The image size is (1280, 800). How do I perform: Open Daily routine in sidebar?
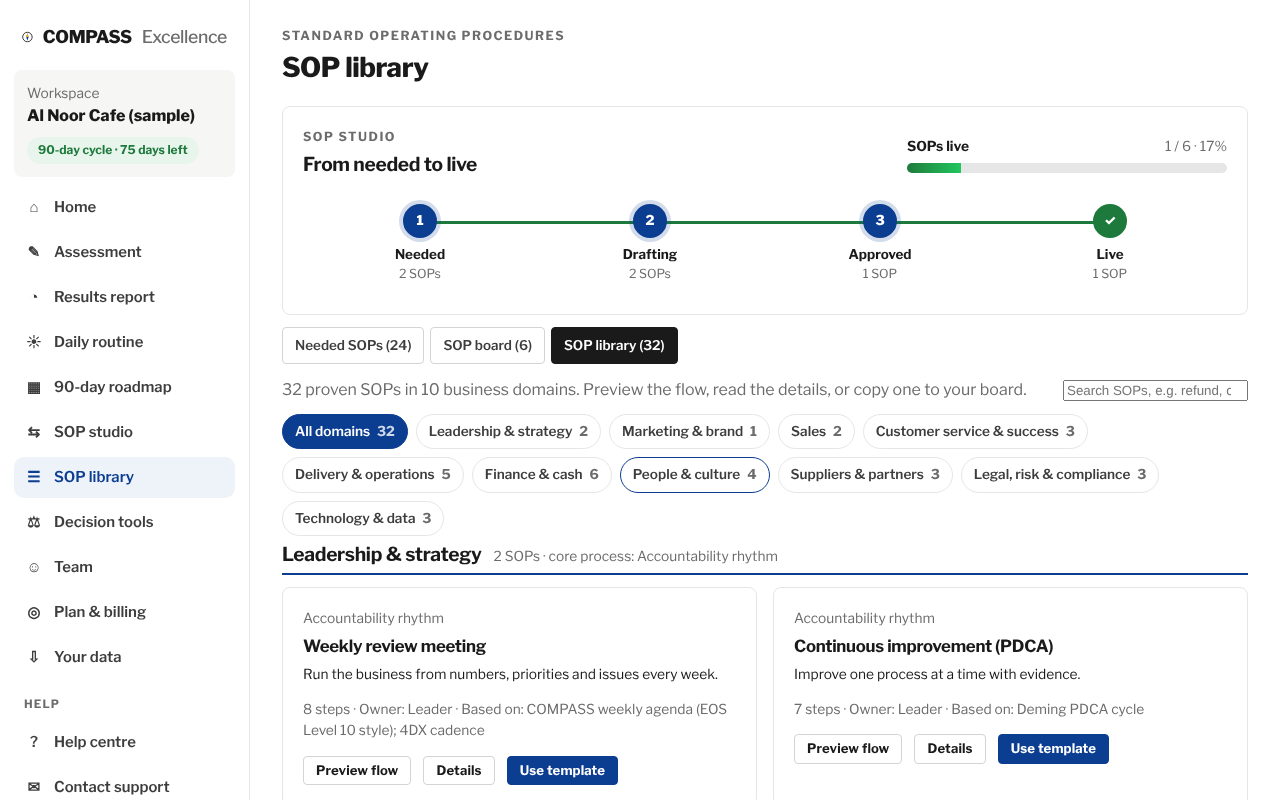pyautogui.click(x=124, y=342)
